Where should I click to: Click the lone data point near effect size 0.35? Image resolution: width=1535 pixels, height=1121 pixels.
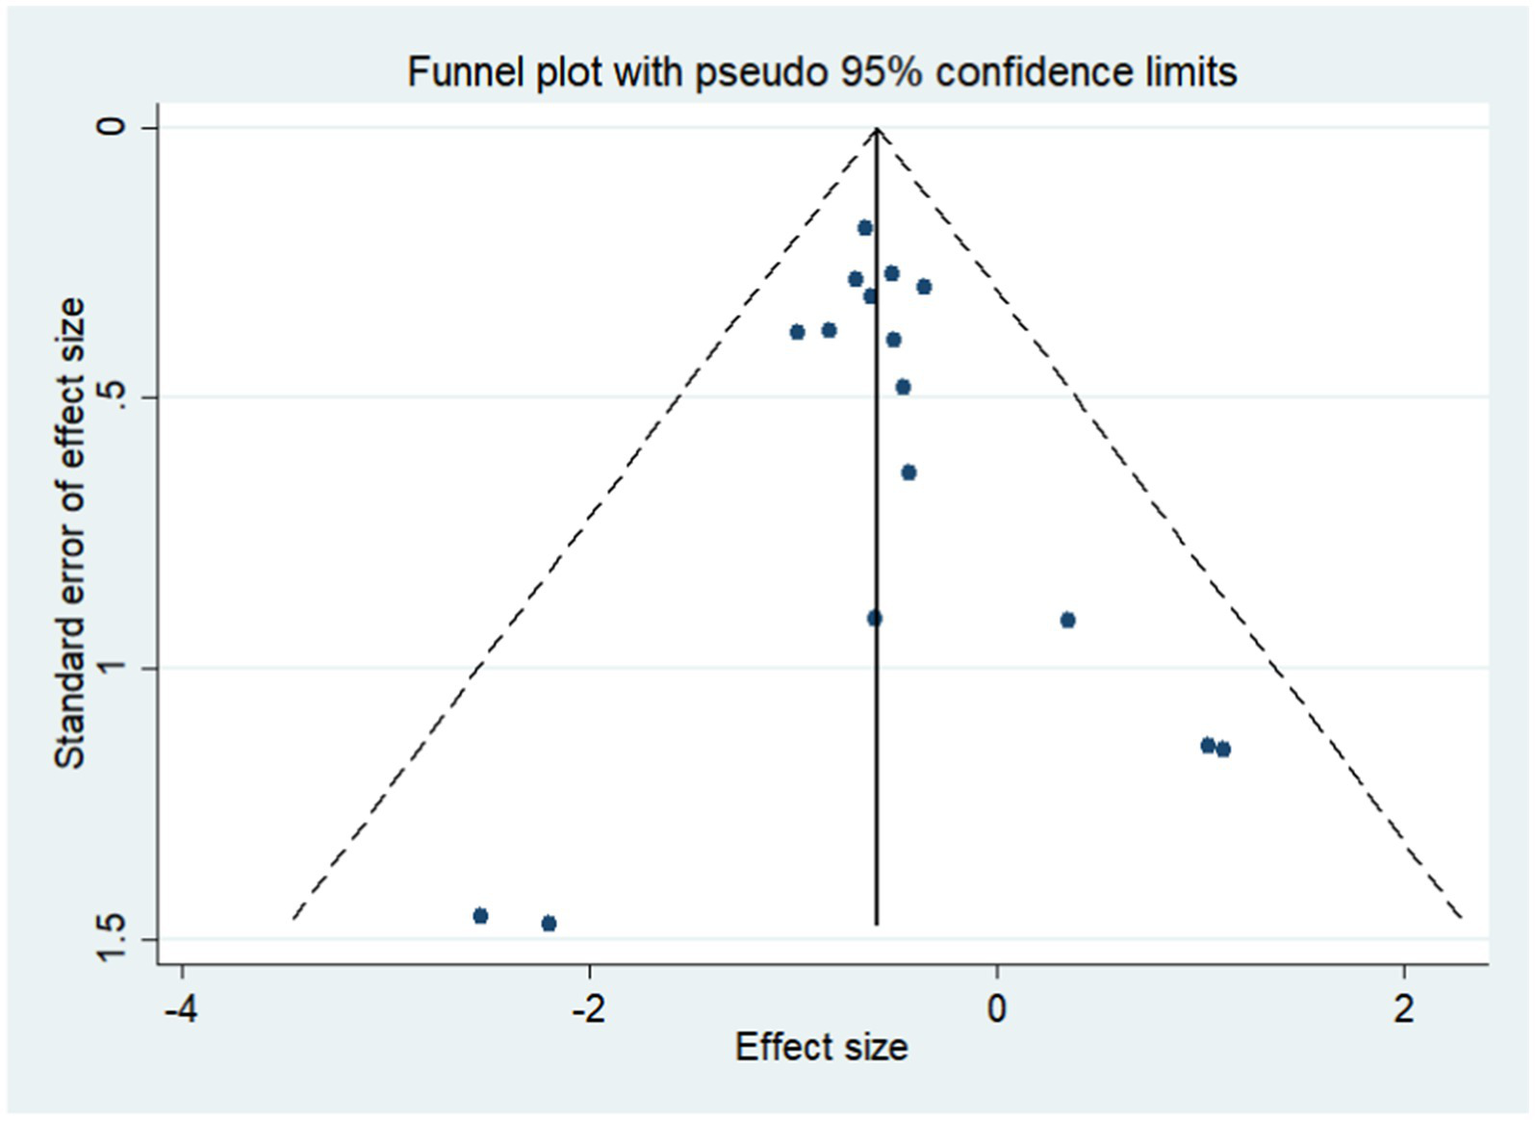click(1067, 620)
